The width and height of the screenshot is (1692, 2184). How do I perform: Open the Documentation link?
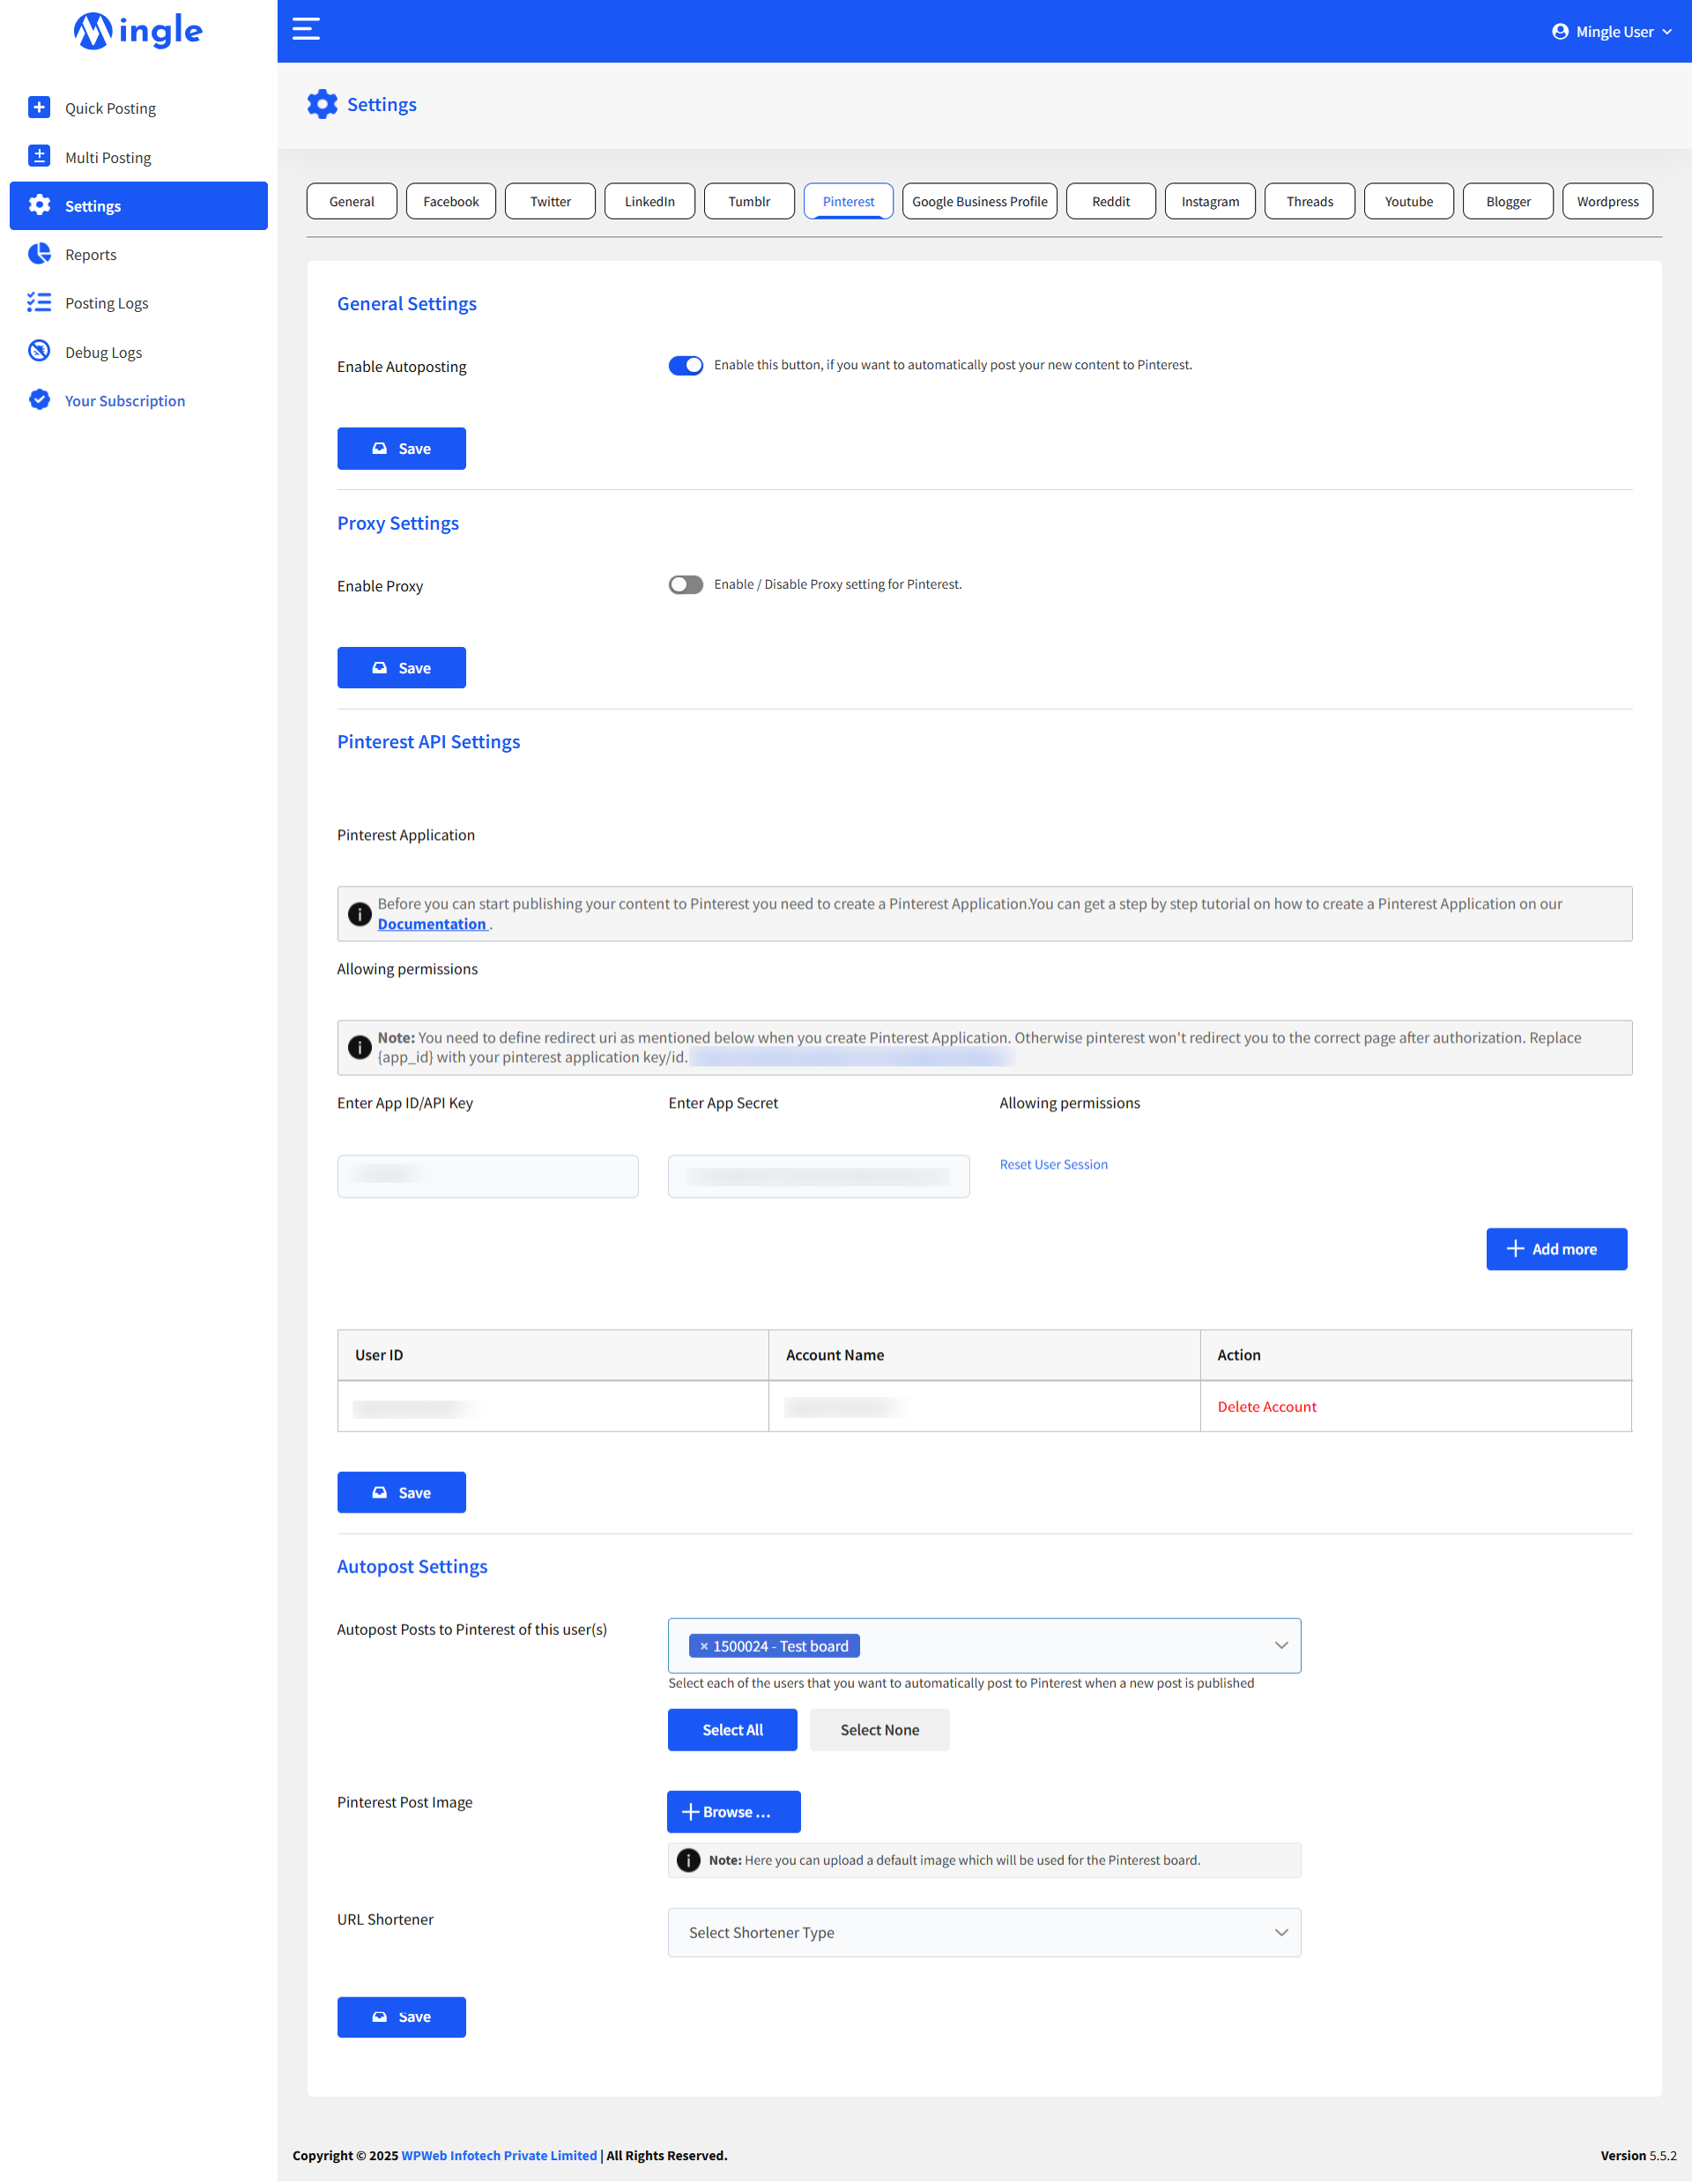pyautogui.click(x=432, y=924)
